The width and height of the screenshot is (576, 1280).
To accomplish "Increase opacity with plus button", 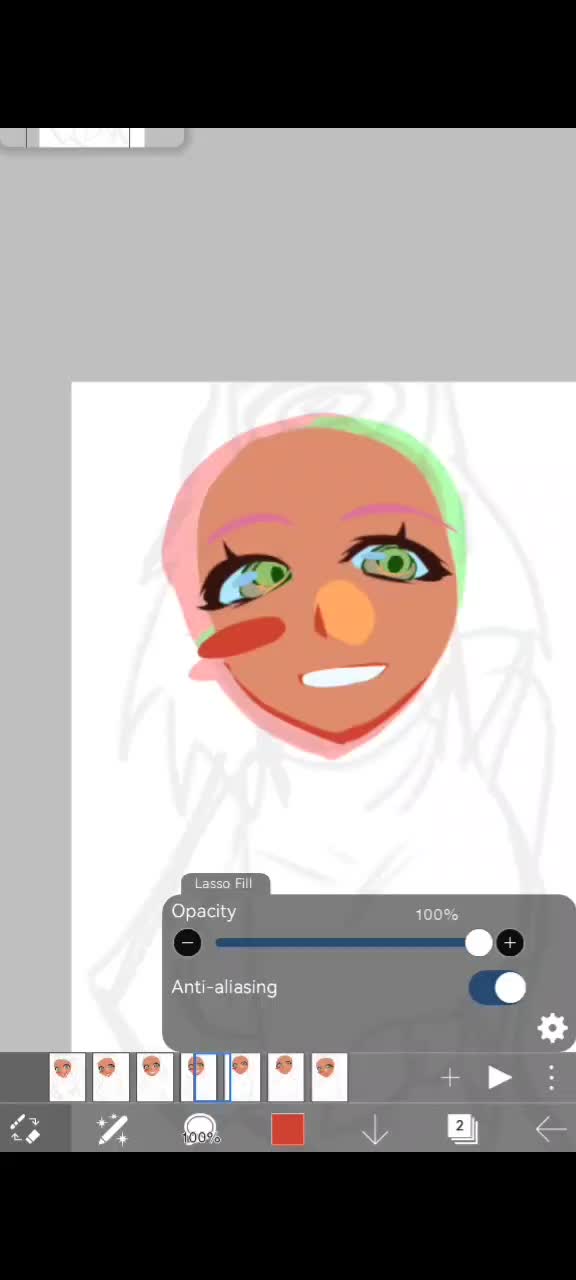I will [x=510, y=943].
